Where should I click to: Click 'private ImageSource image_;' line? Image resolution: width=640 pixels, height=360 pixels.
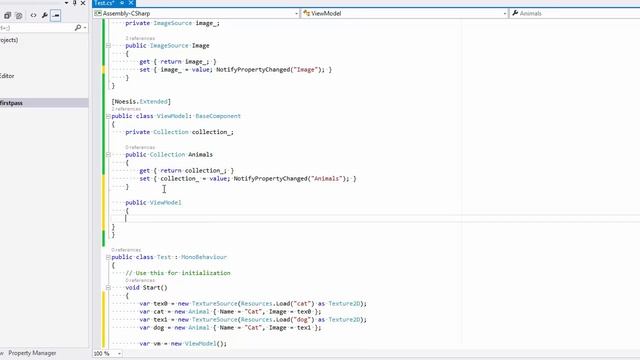point(172,23)
